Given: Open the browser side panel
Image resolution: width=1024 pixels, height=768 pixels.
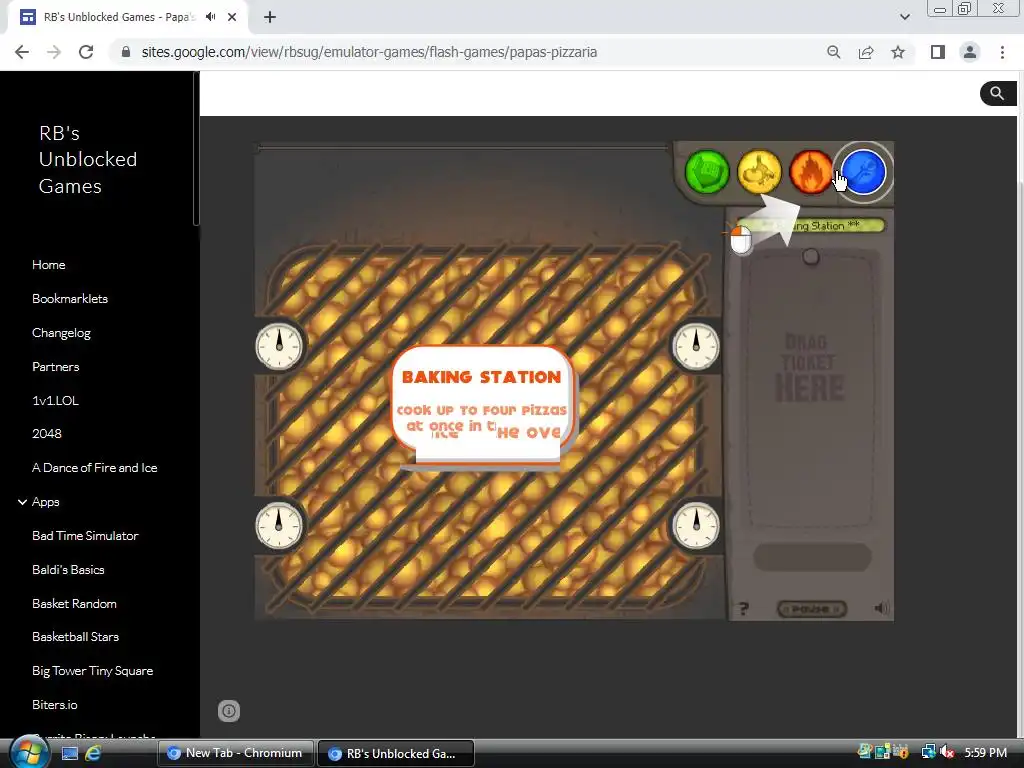Looking at the screenshot, I should click(x=938, y=52).
